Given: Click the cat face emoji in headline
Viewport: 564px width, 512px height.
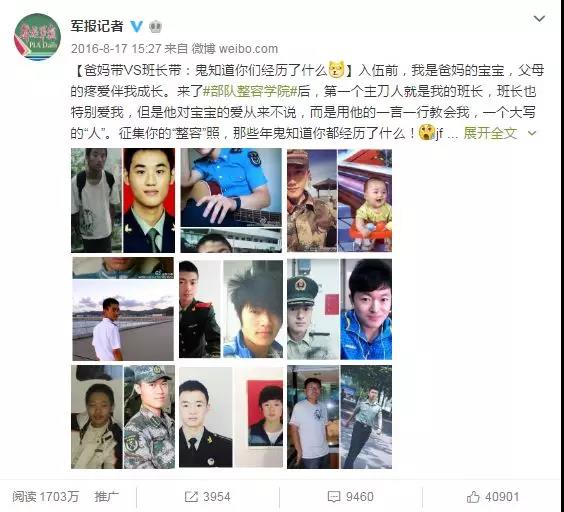Looking at the screenshot, I should click(337, 69).
